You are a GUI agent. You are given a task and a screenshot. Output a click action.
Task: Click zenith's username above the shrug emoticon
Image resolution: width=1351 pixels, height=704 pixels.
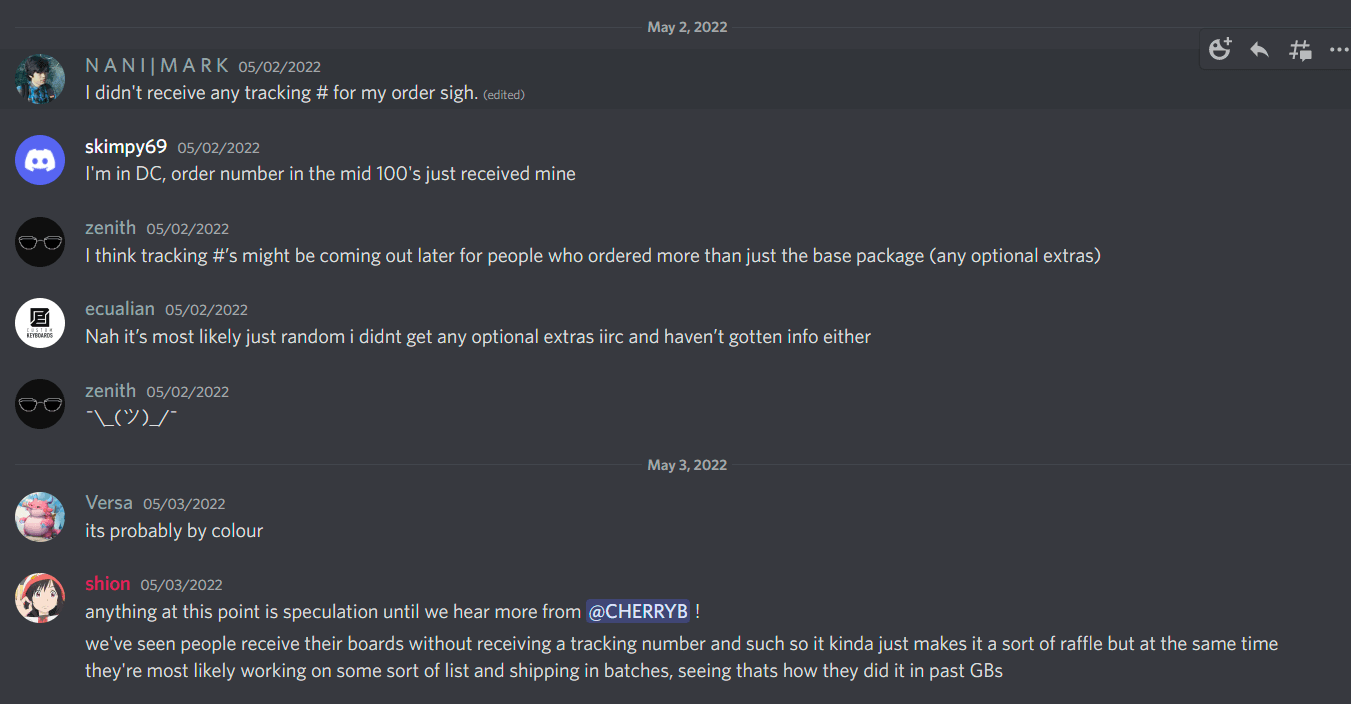click(110, 390)
